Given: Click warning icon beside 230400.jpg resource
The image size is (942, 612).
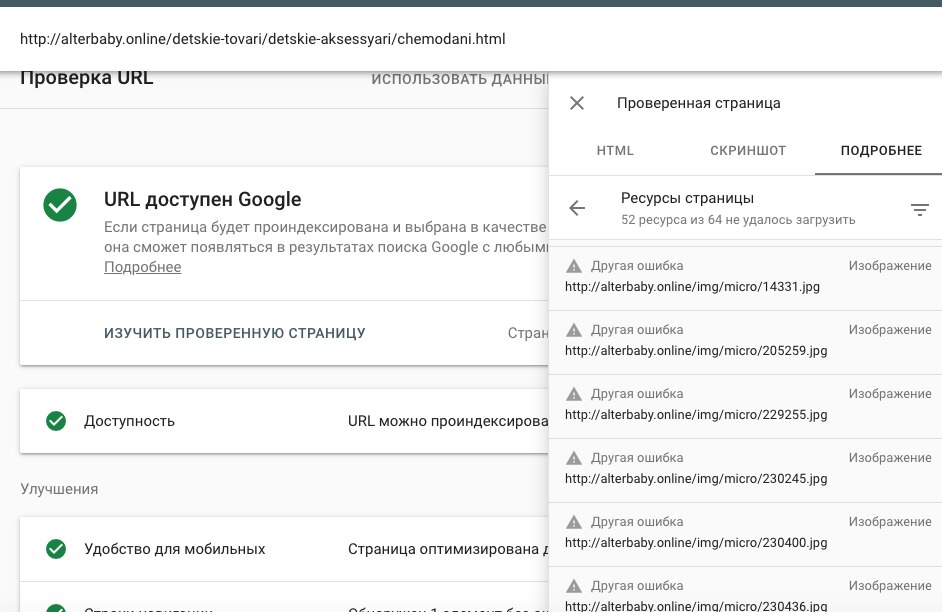Looking at the screenshot, I should point(573,520).
